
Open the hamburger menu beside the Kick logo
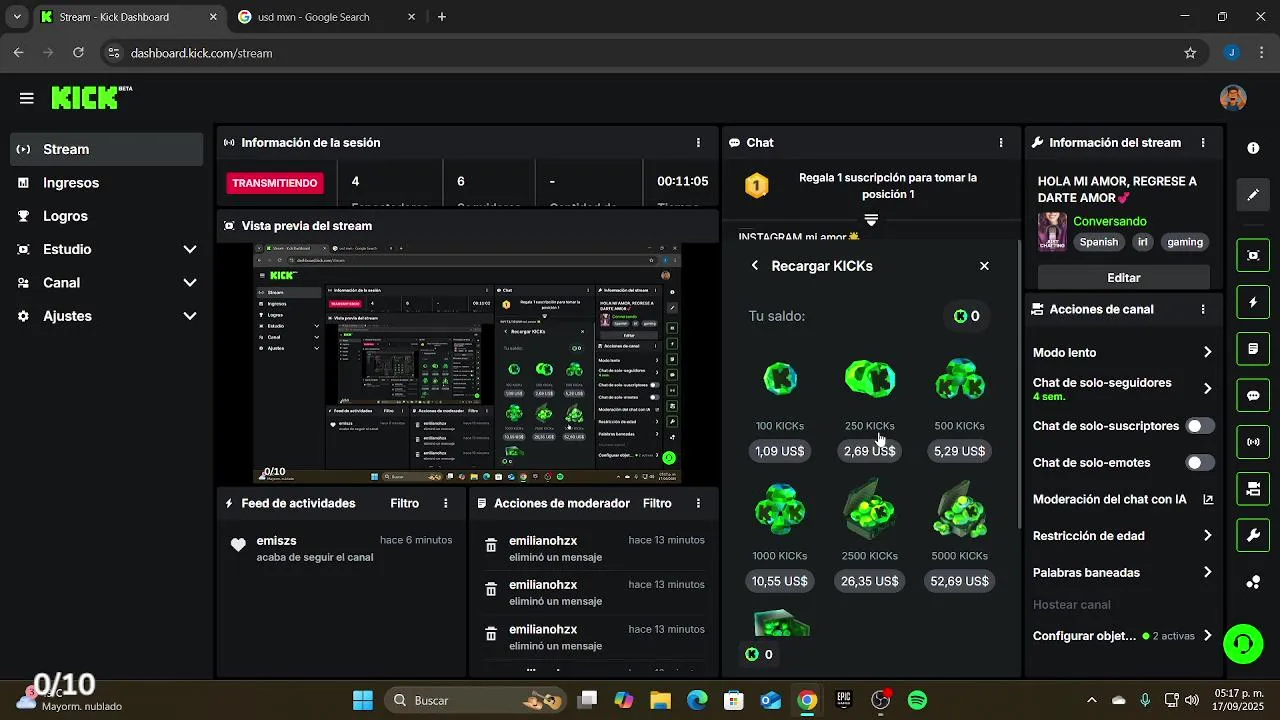coord(27,98)
